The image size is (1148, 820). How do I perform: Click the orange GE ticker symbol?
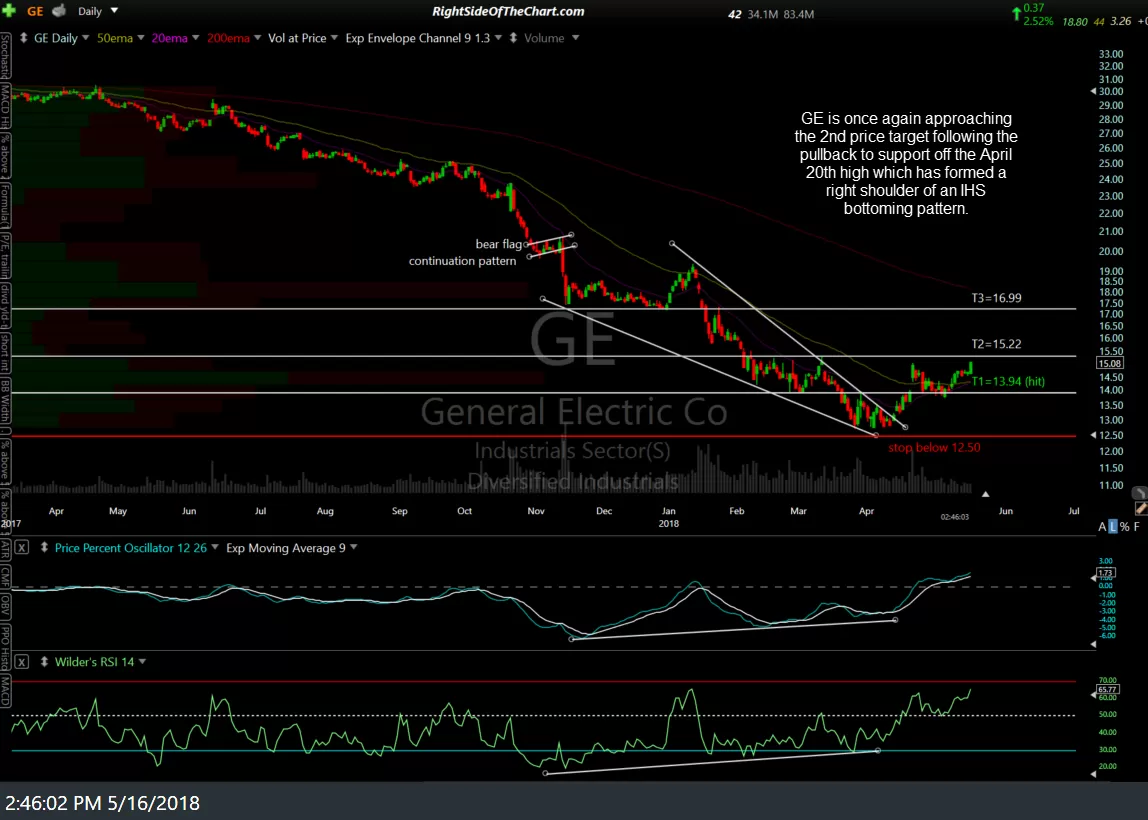pyautogui.click(x=35, y=11)
